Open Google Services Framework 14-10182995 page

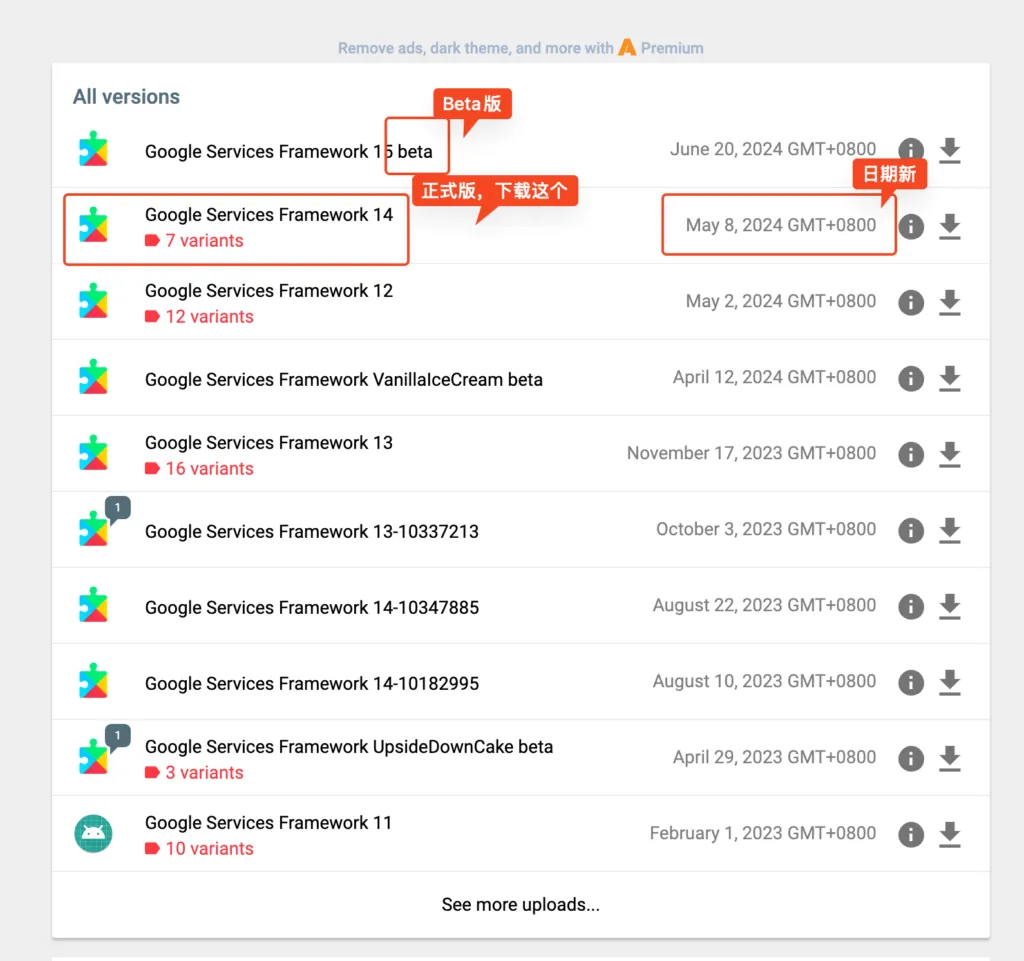pyautogui.click(x=311, y=684)
